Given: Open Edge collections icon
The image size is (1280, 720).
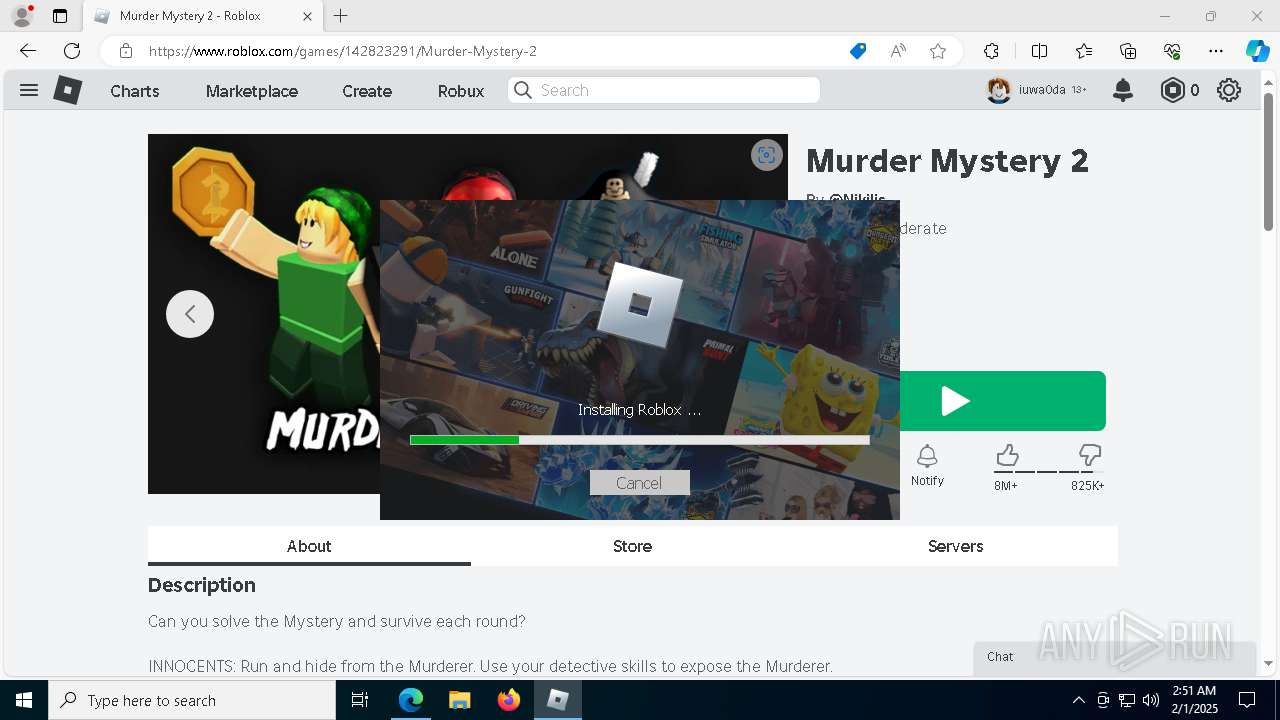Looking at the screenshot, I should [x=1128, y=51].
